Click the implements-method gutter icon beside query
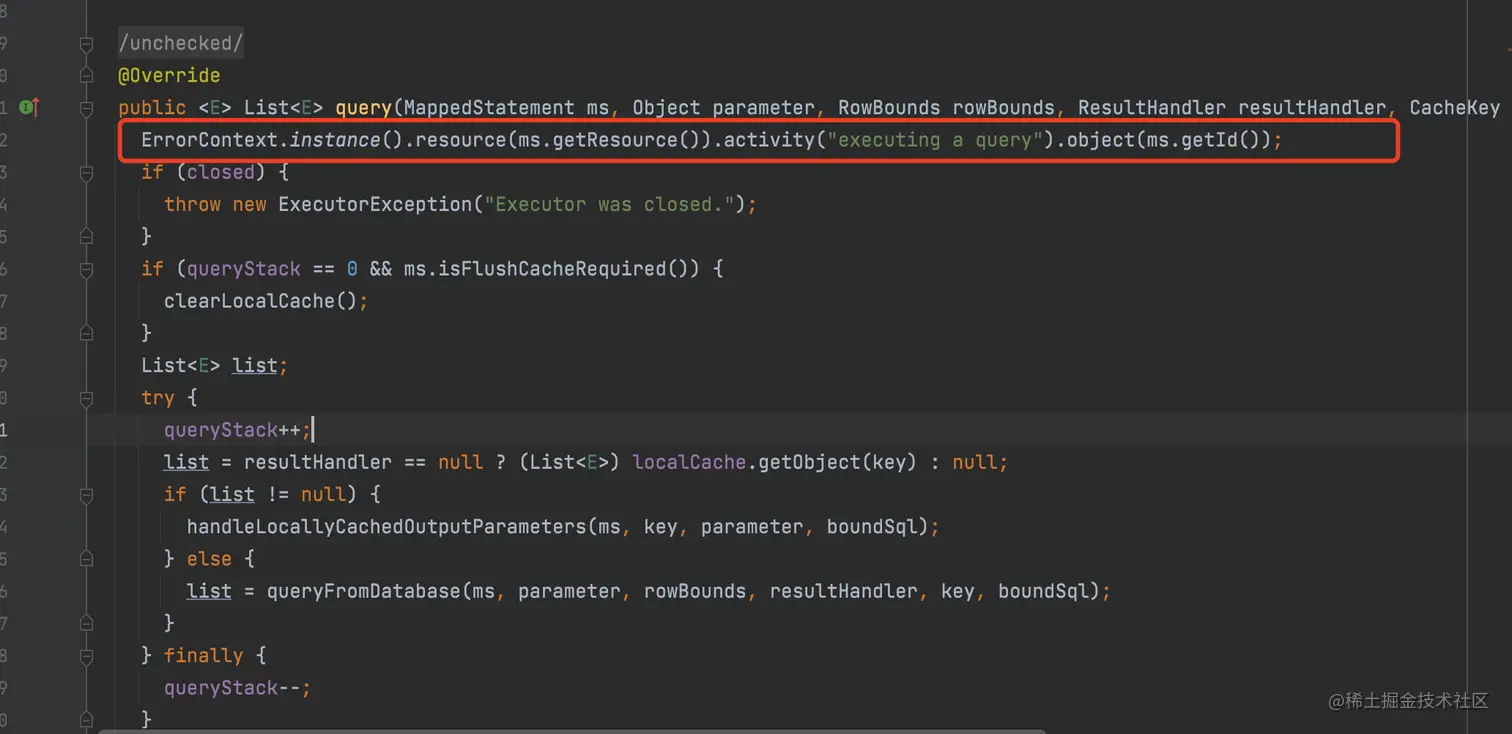The width and height of the screenshot is (1512, 734). pyautogui.click(x=29, y=107)
